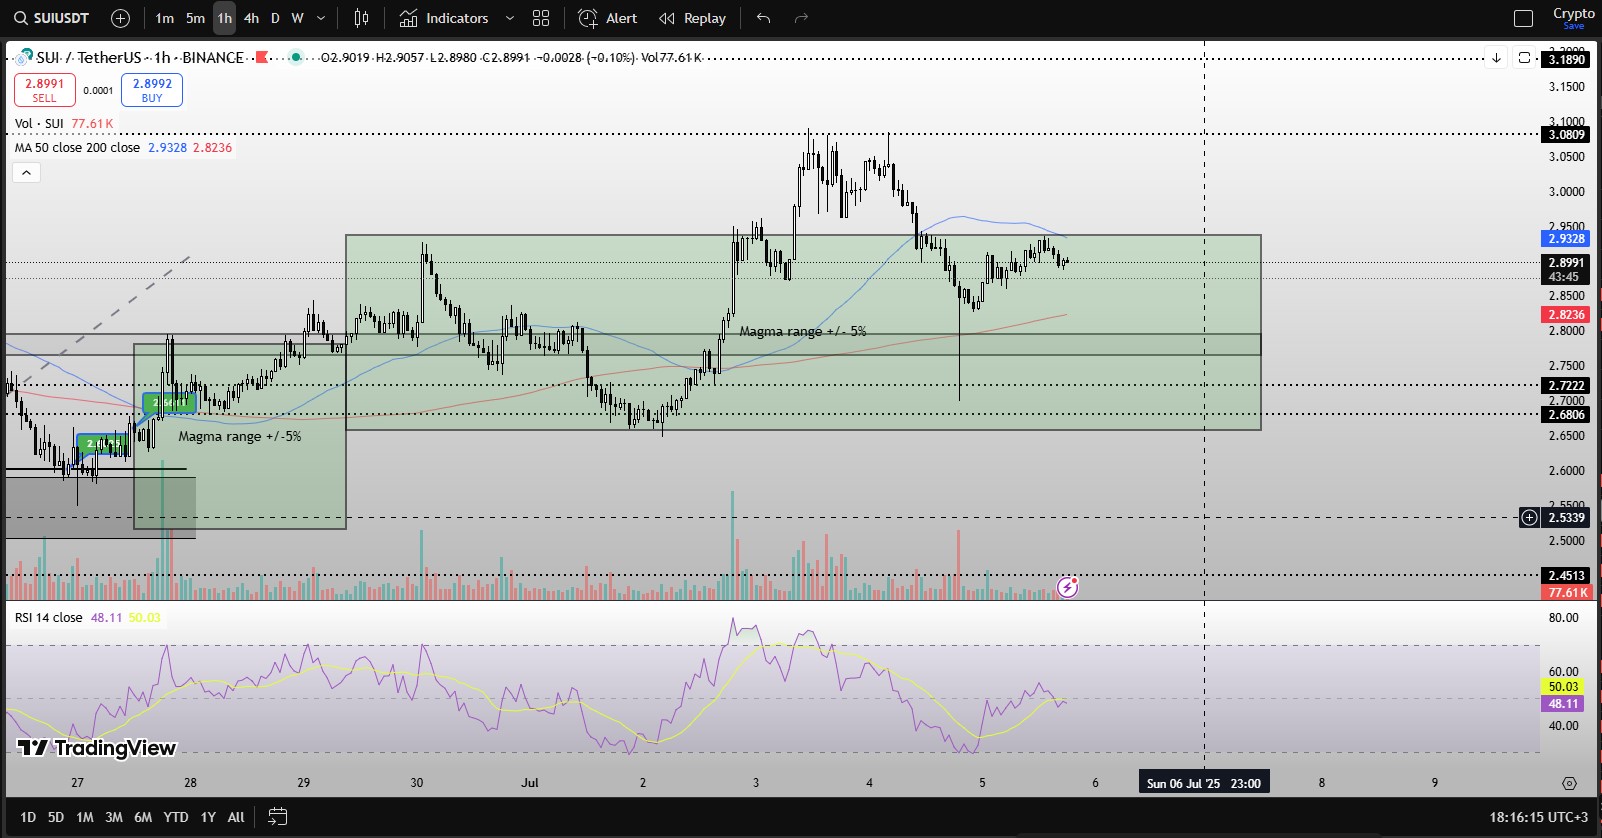
Task: Choose the 1M date range tab
Action: coord(85,817)
